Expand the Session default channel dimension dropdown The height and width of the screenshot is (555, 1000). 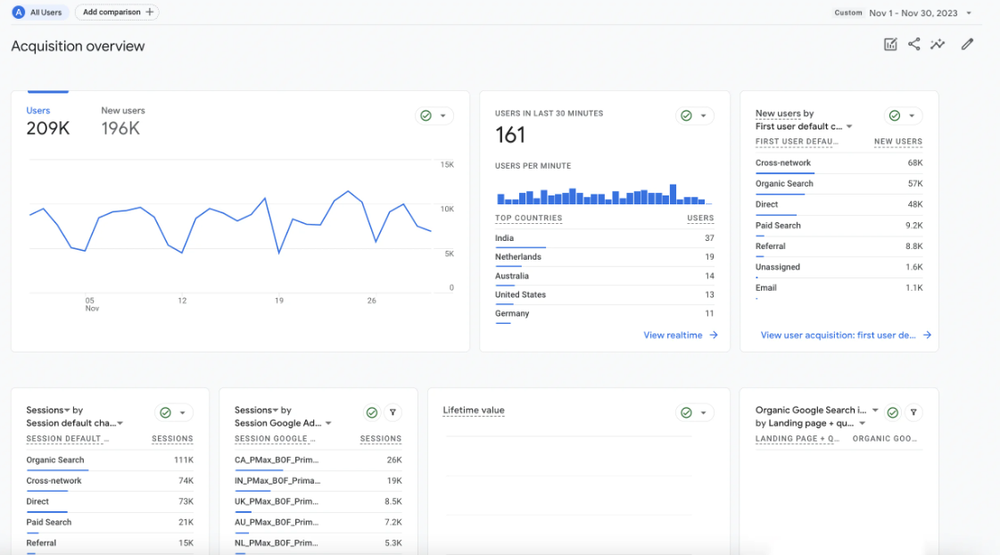(x=120, y=424)
